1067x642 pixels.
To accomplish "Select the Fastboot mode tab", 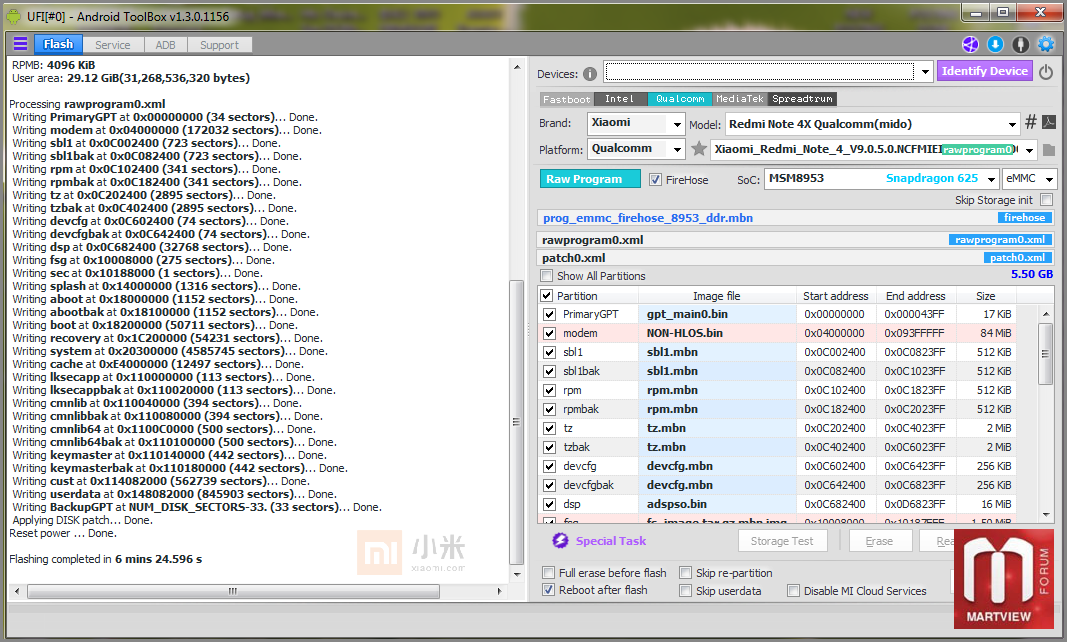I will [567, 99].
